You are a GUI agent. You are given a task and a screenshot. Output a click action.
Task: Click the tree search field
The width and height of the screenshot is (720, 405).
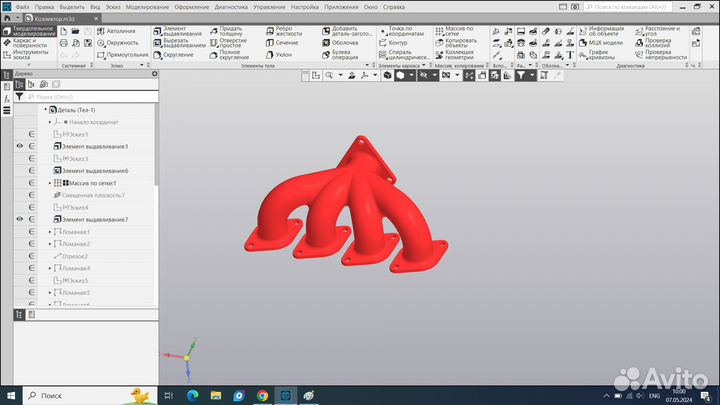(x=92, y=97)
